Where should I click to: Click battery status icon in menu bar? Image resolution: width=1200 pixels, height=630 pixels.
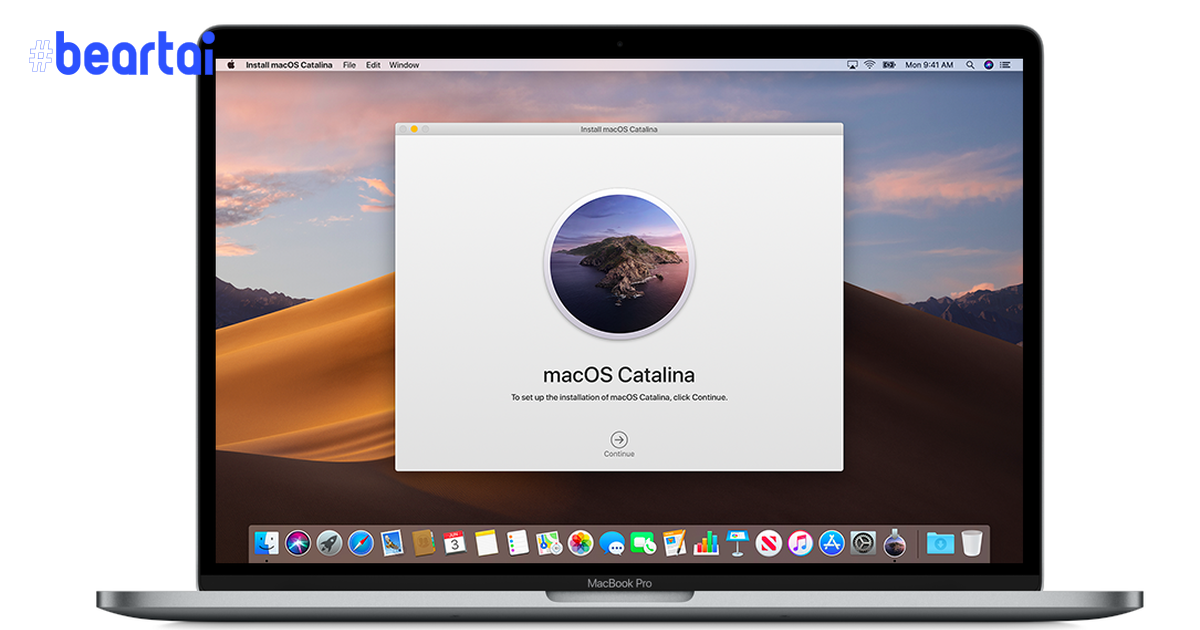[889, 64]
